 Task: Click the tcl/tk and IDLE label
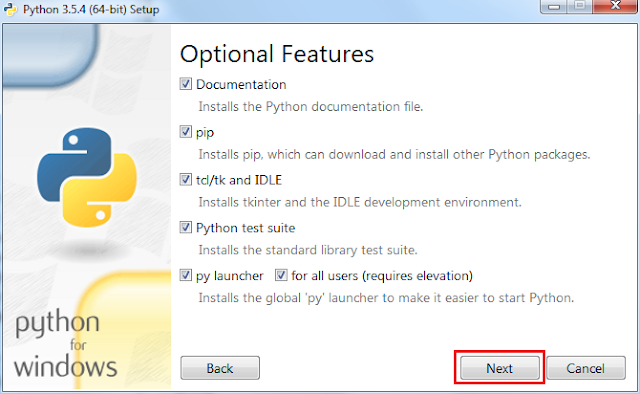pos(239,180)
